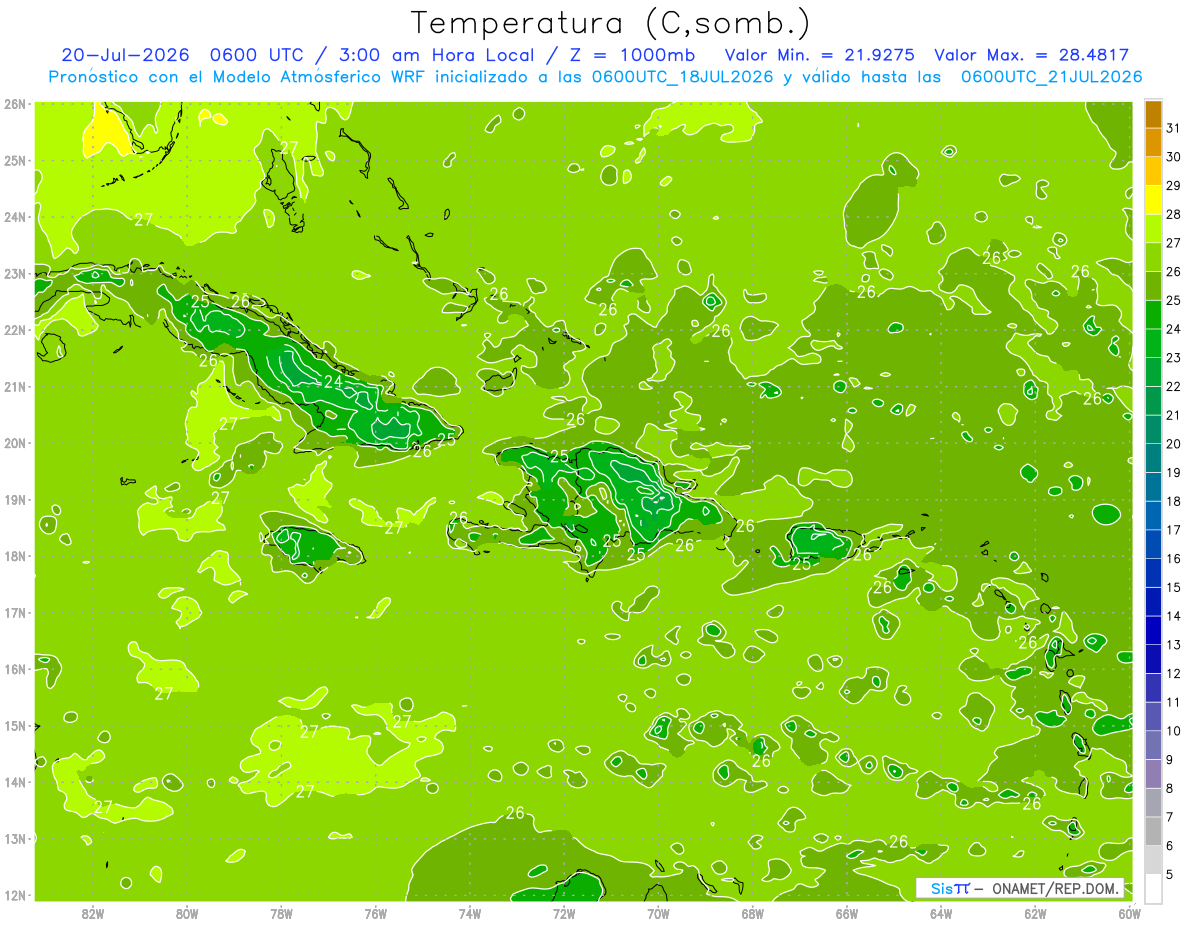Click the "25N" latitude axis label
The width and height of the screenshot is (1200, 927).
(x=14, y=160)
